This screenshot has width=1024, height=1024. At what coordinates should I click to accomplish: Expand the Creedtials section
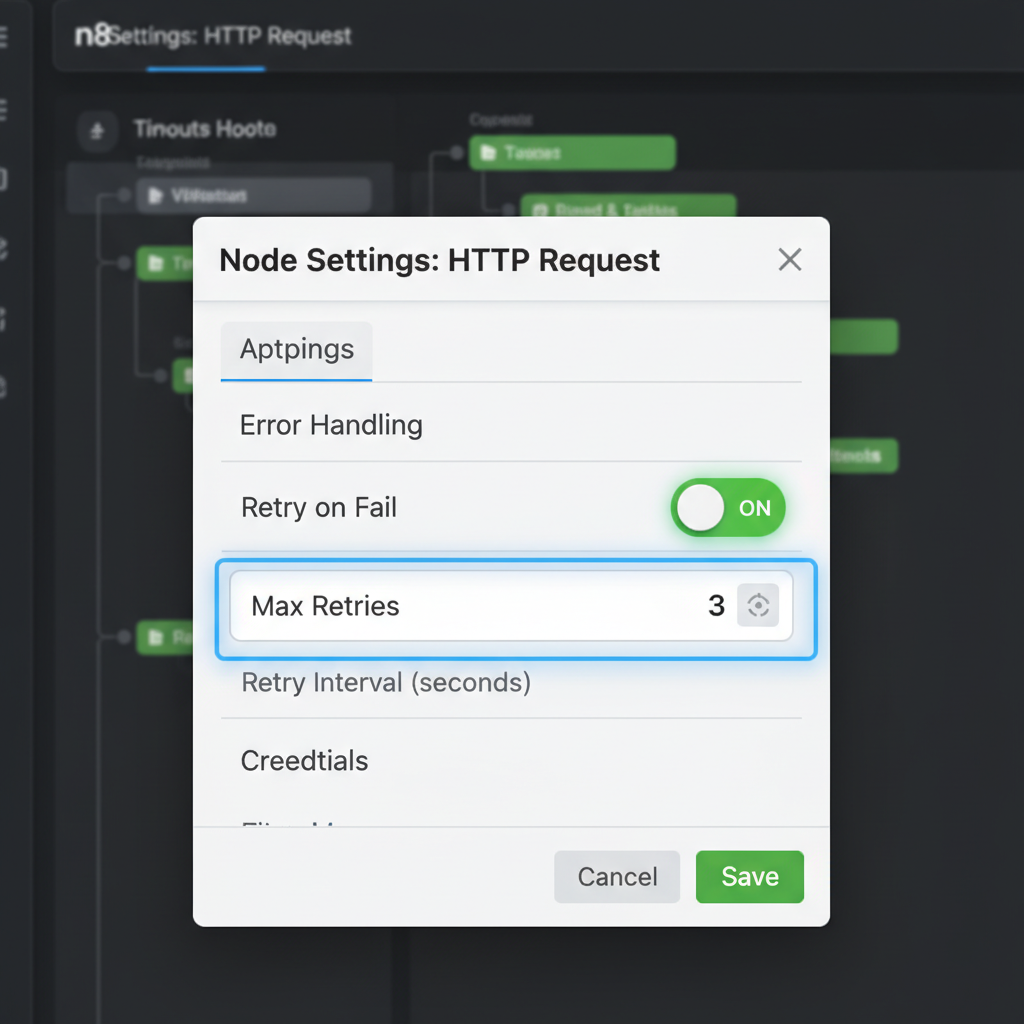coord(304,761)
